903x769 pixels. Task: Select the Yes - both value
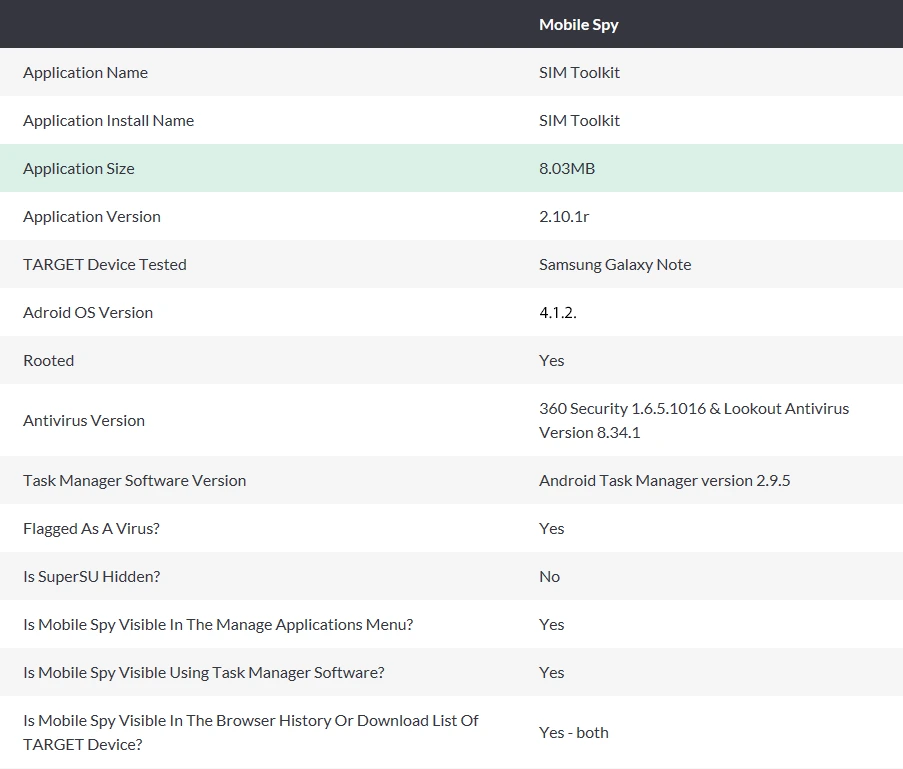574,733
